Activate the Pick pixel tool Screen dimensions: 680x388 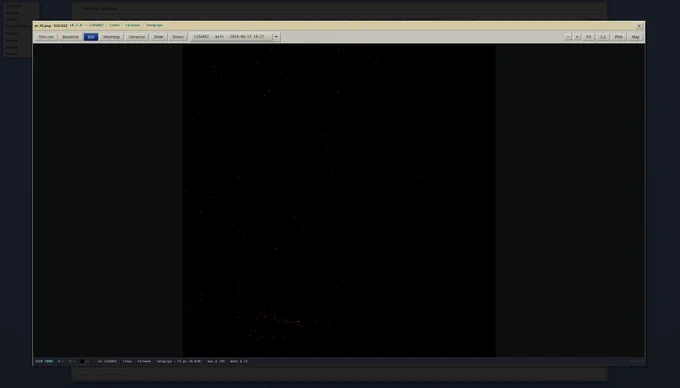point(618,37)
